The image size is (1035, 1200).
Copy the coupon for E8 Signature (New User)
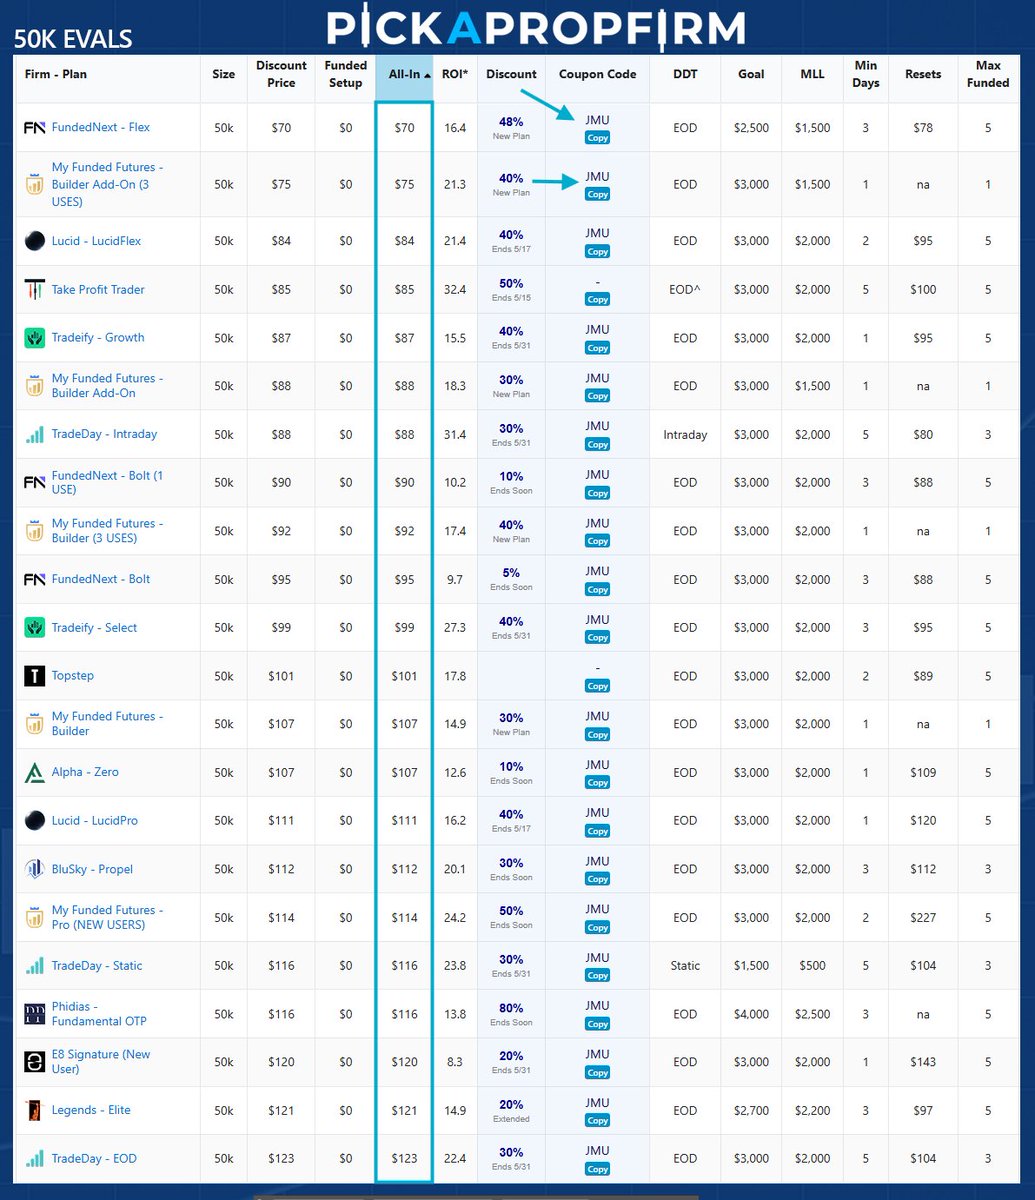tap(597, 1072)
